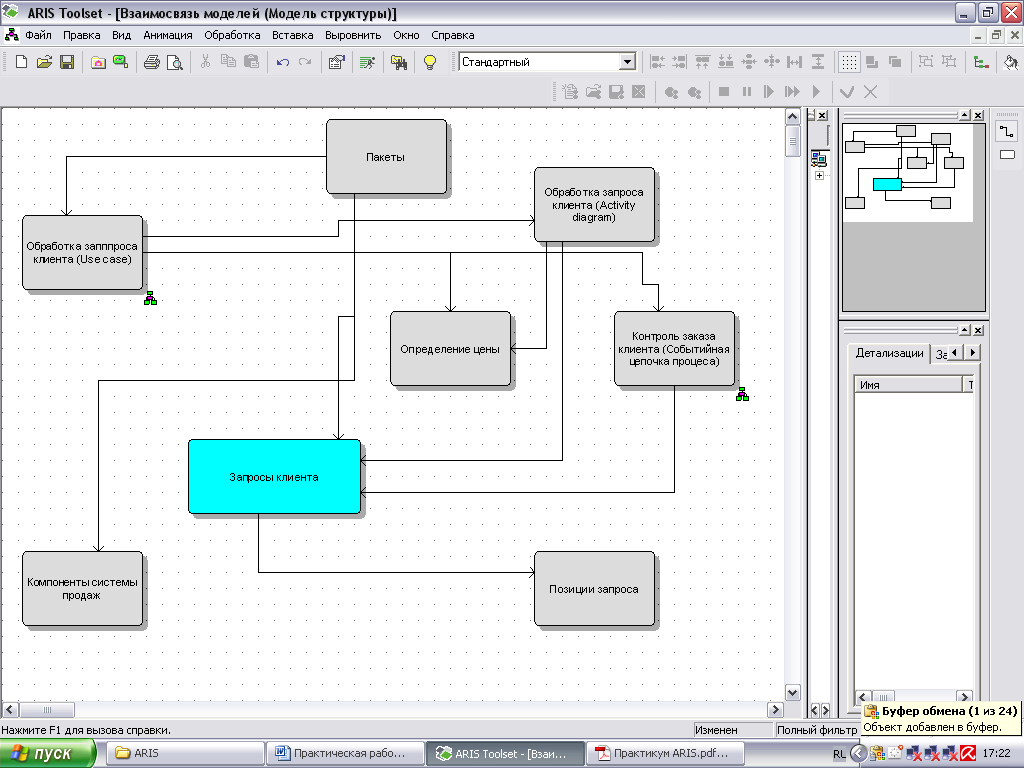Cut the selection with the scissors icon
Image resolution: width=1024 pixels, height=768 pixels.
[205, 62]
